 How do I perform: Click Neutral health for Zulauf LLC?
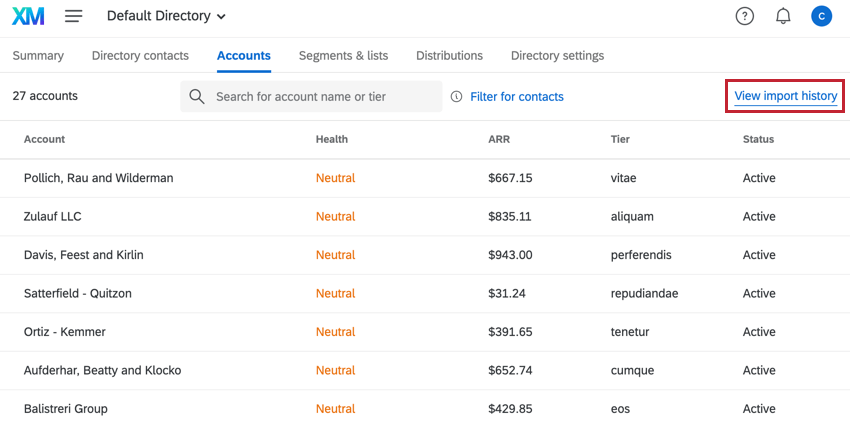click(x=336, y=216)
